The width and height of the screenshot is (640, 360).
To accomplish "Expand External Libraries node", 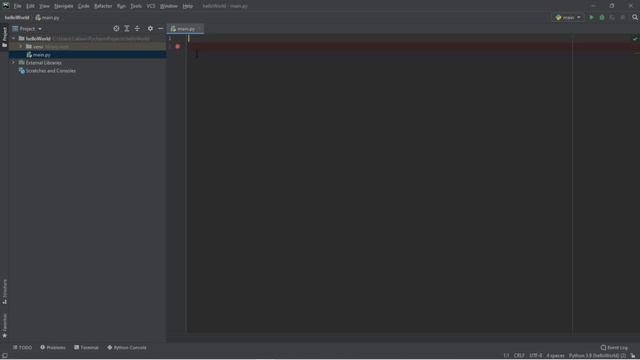I will pyautogui.click(x=13, y=63).
